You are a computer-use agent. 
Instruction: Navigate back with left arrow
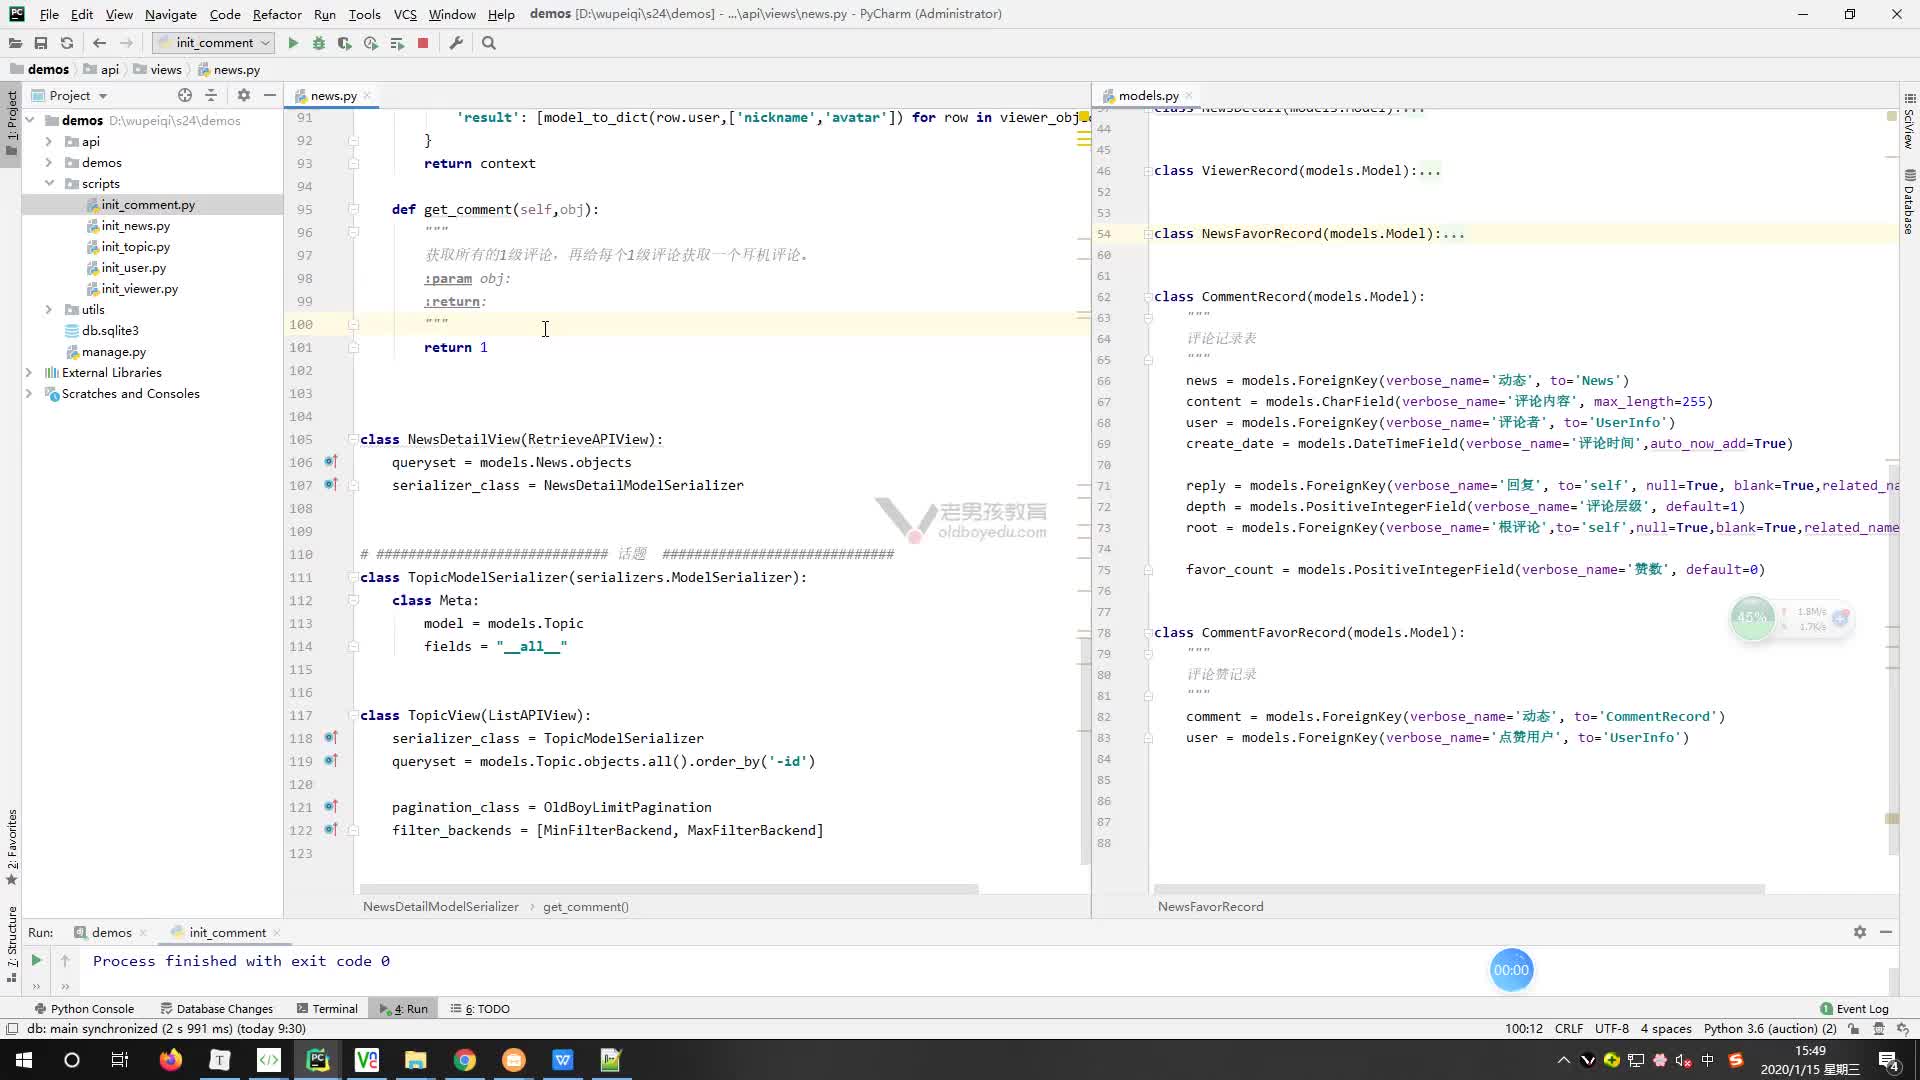click(99, 43)
